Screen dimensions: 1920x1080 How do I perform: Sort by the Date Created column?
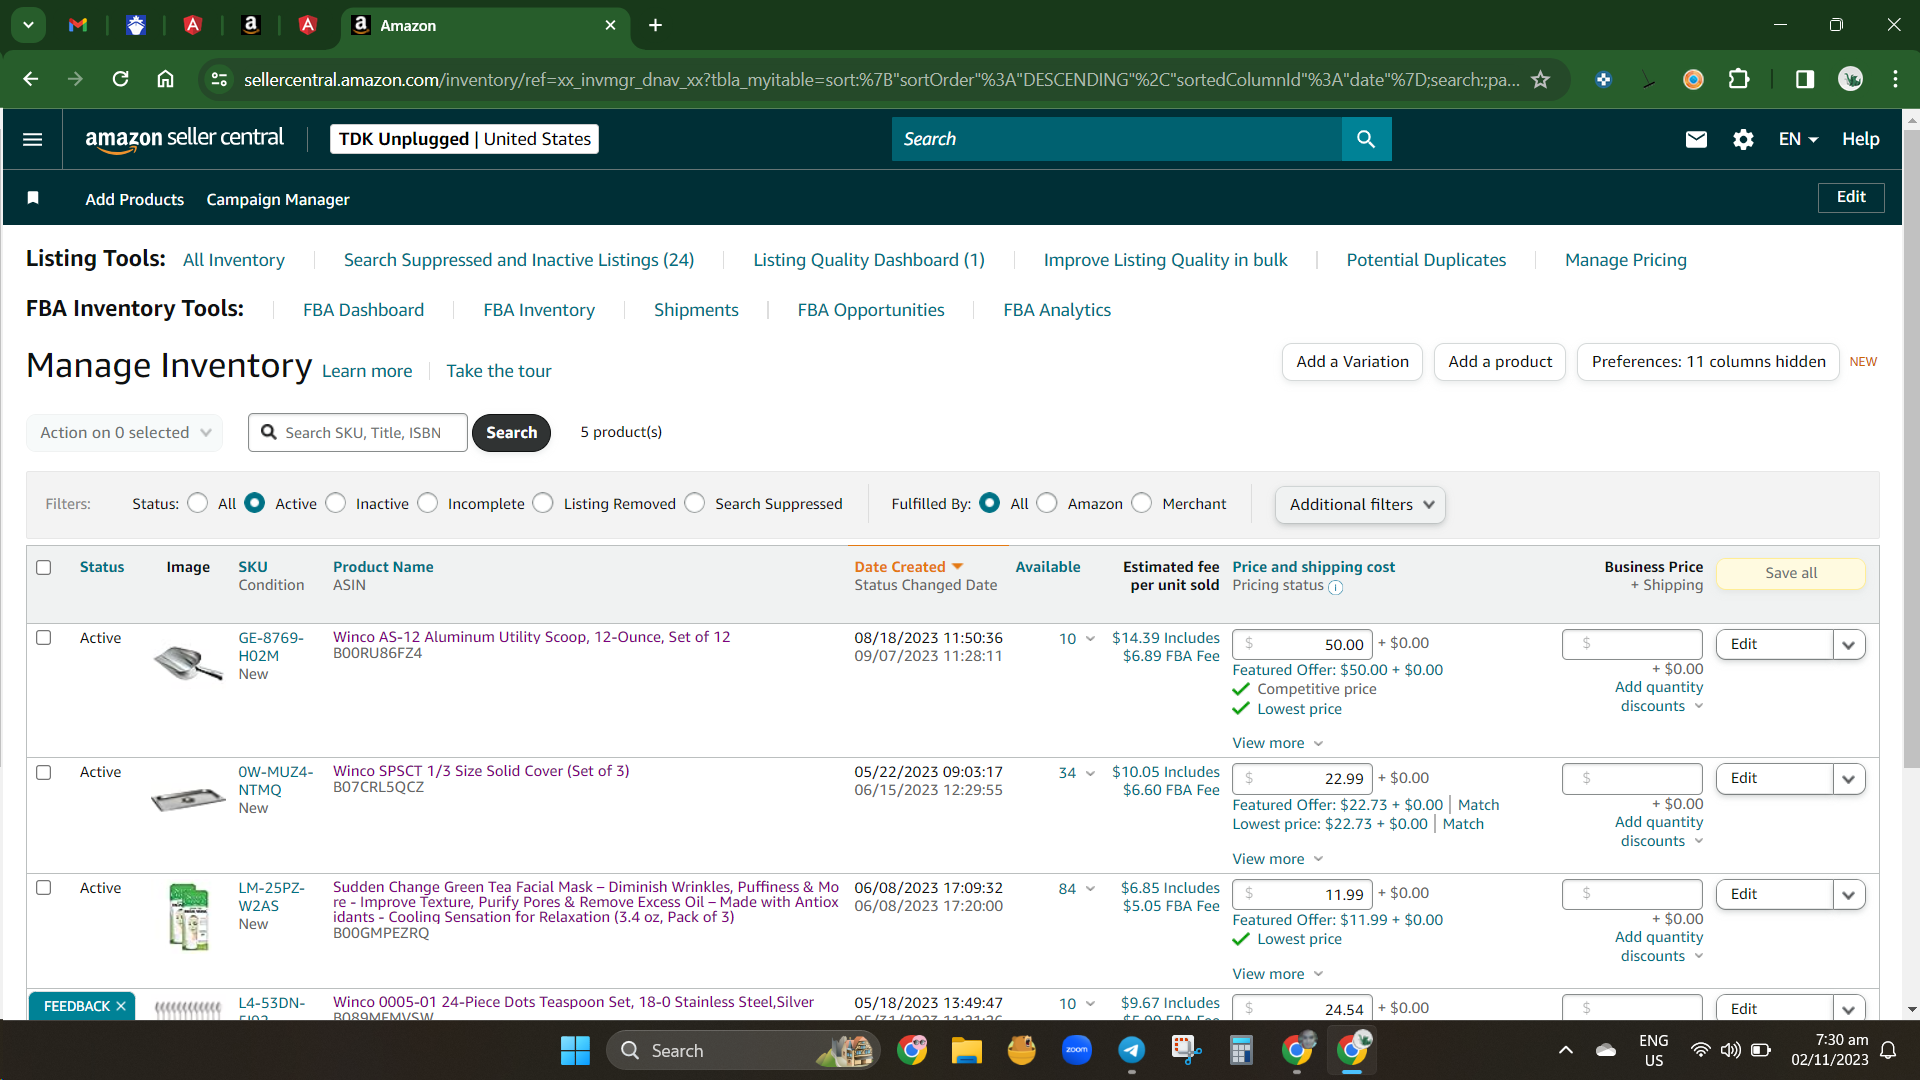point(908,567)
